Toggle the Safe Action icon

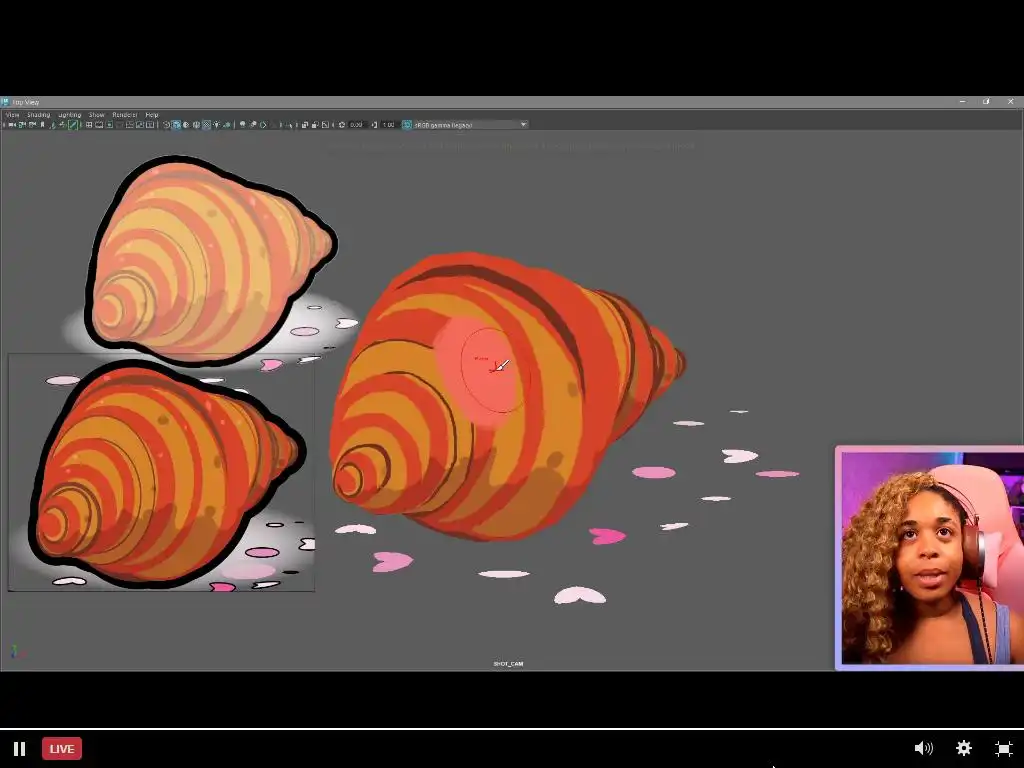140,125
